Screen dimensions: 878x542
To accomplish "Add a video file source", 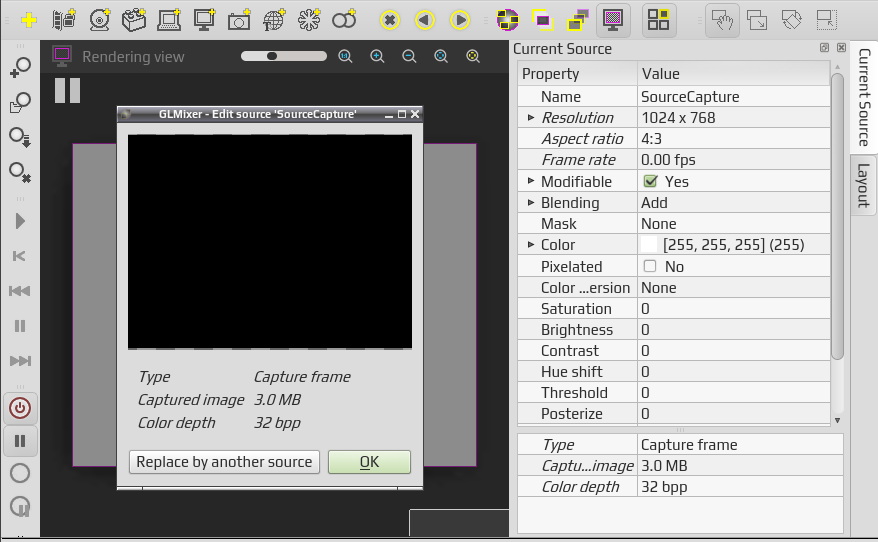I will (x=64, y=21).
